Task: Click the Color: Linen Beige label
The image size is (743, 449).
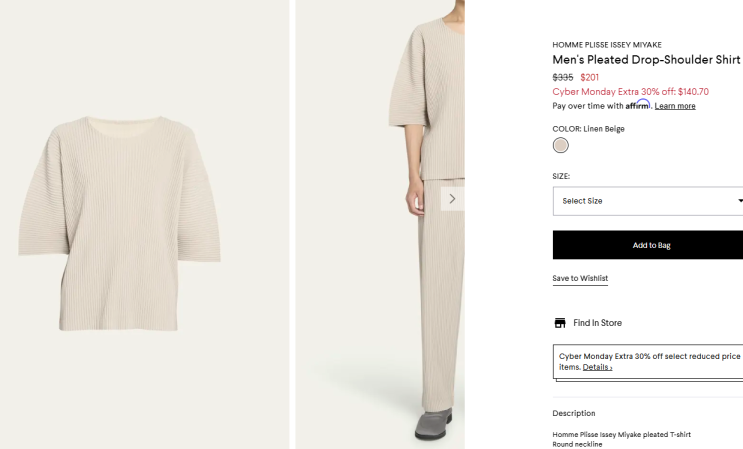Action: (588, 129)
